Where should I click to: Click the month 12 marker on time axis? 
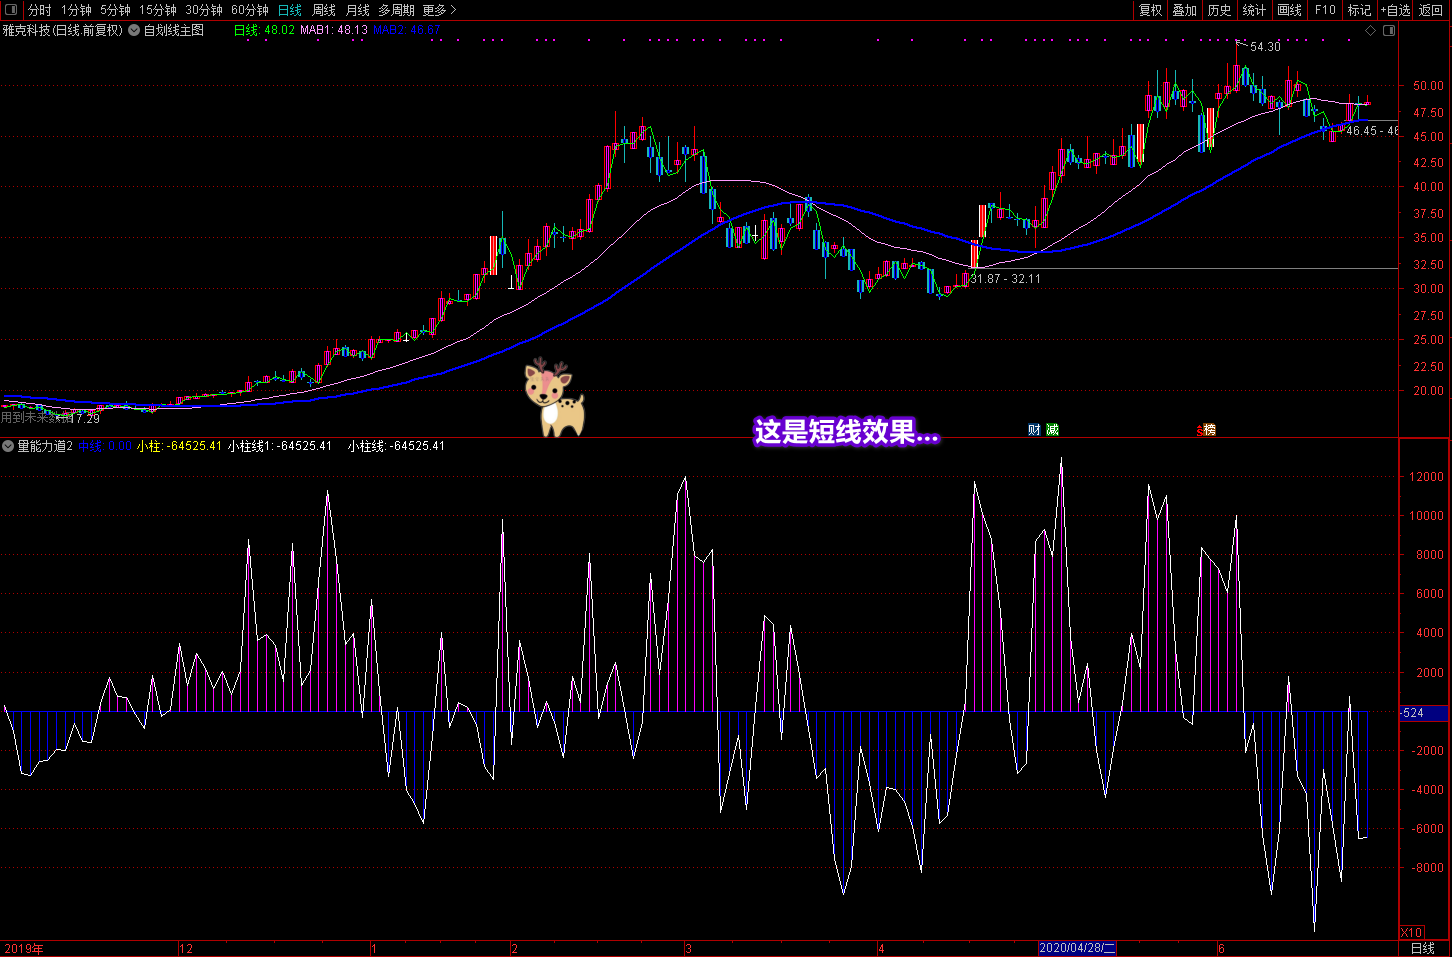point(186,949)
